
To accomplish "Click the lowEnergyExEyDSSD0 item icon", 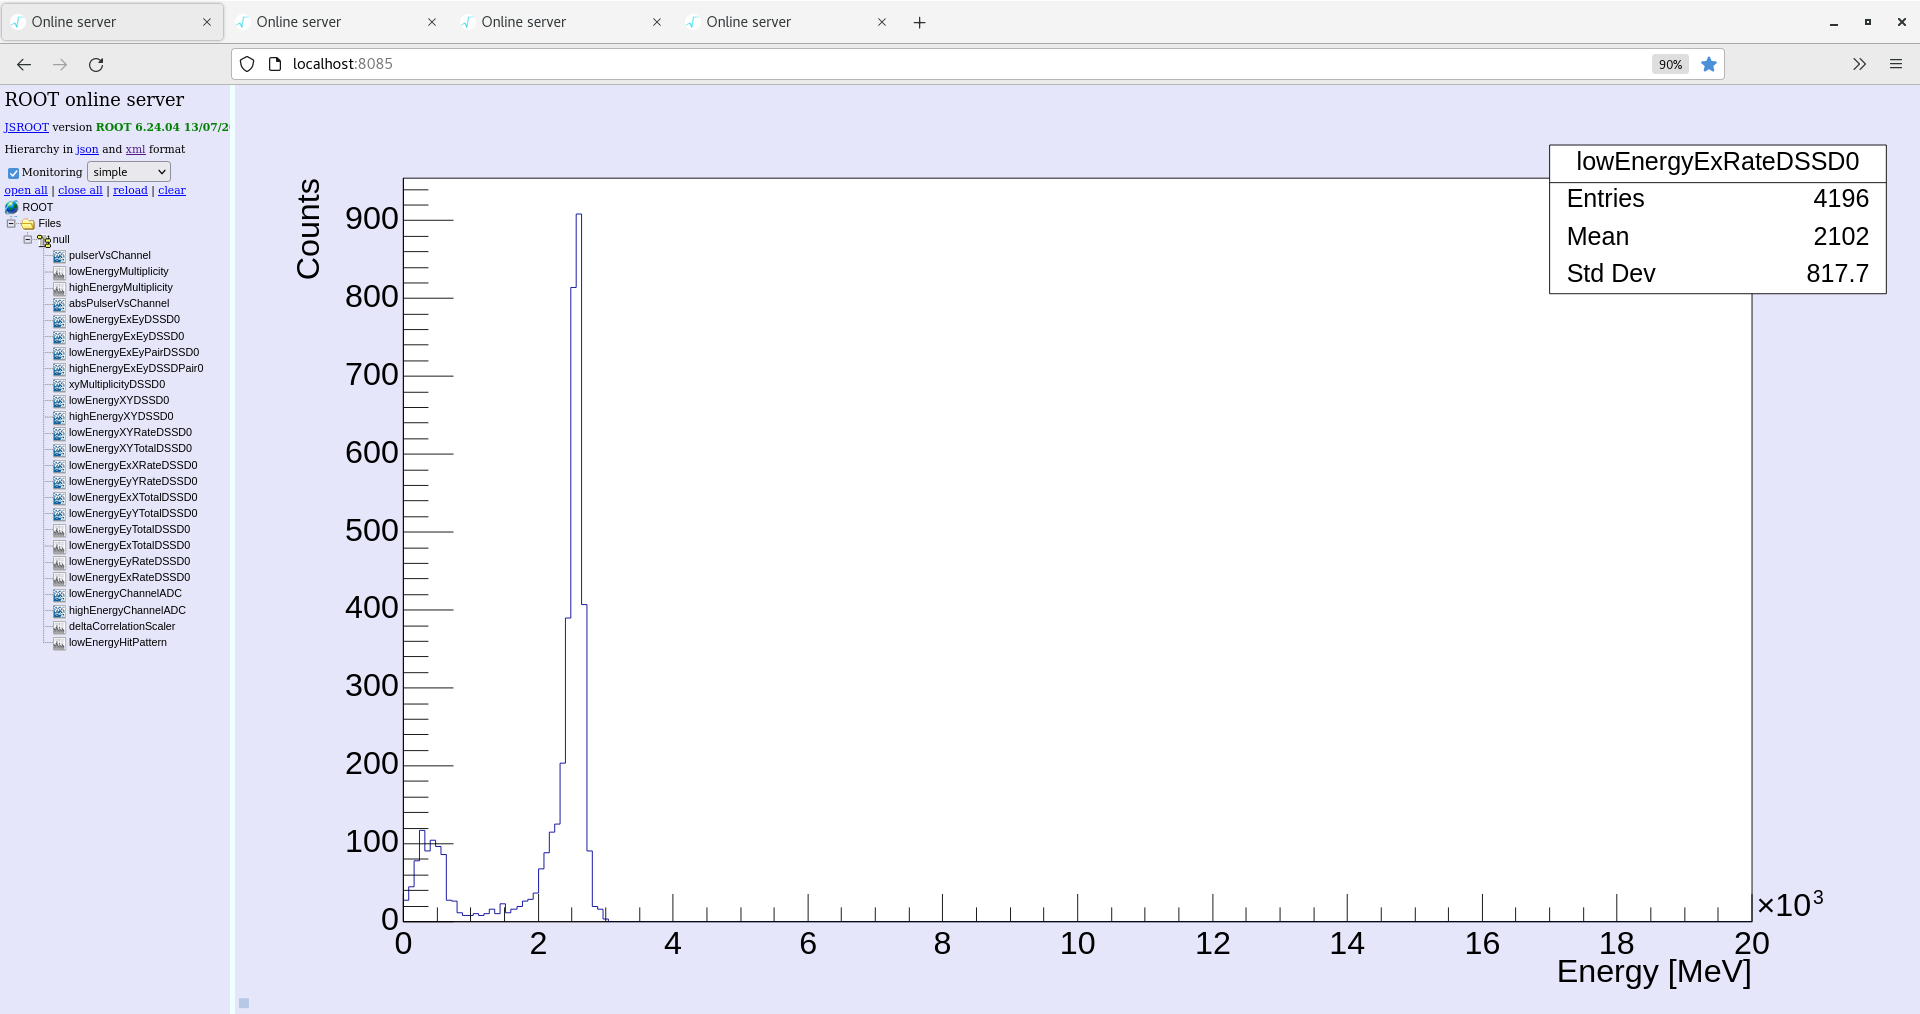I will [59, 320].
